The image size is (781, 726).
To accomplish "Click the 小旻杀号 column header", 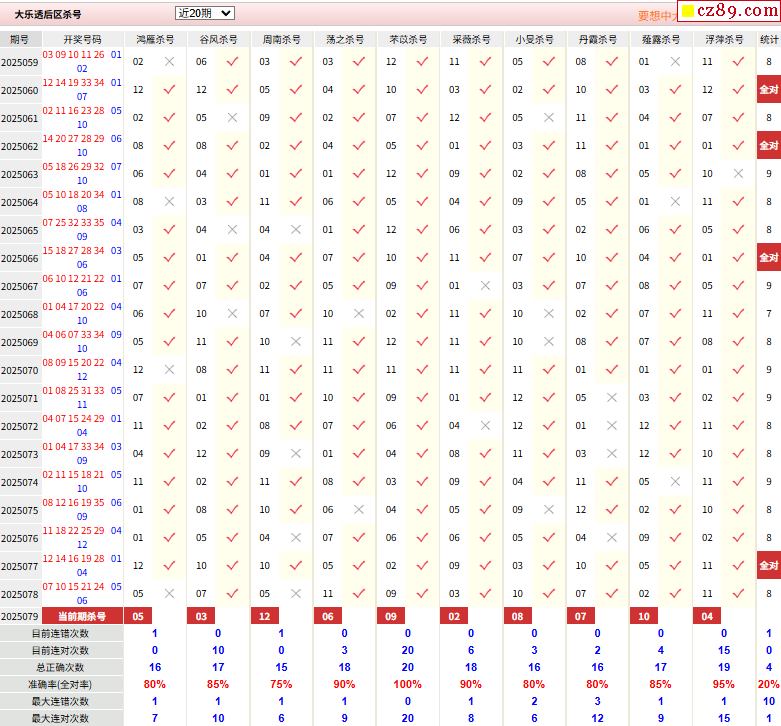I will [x=534, y=39].
